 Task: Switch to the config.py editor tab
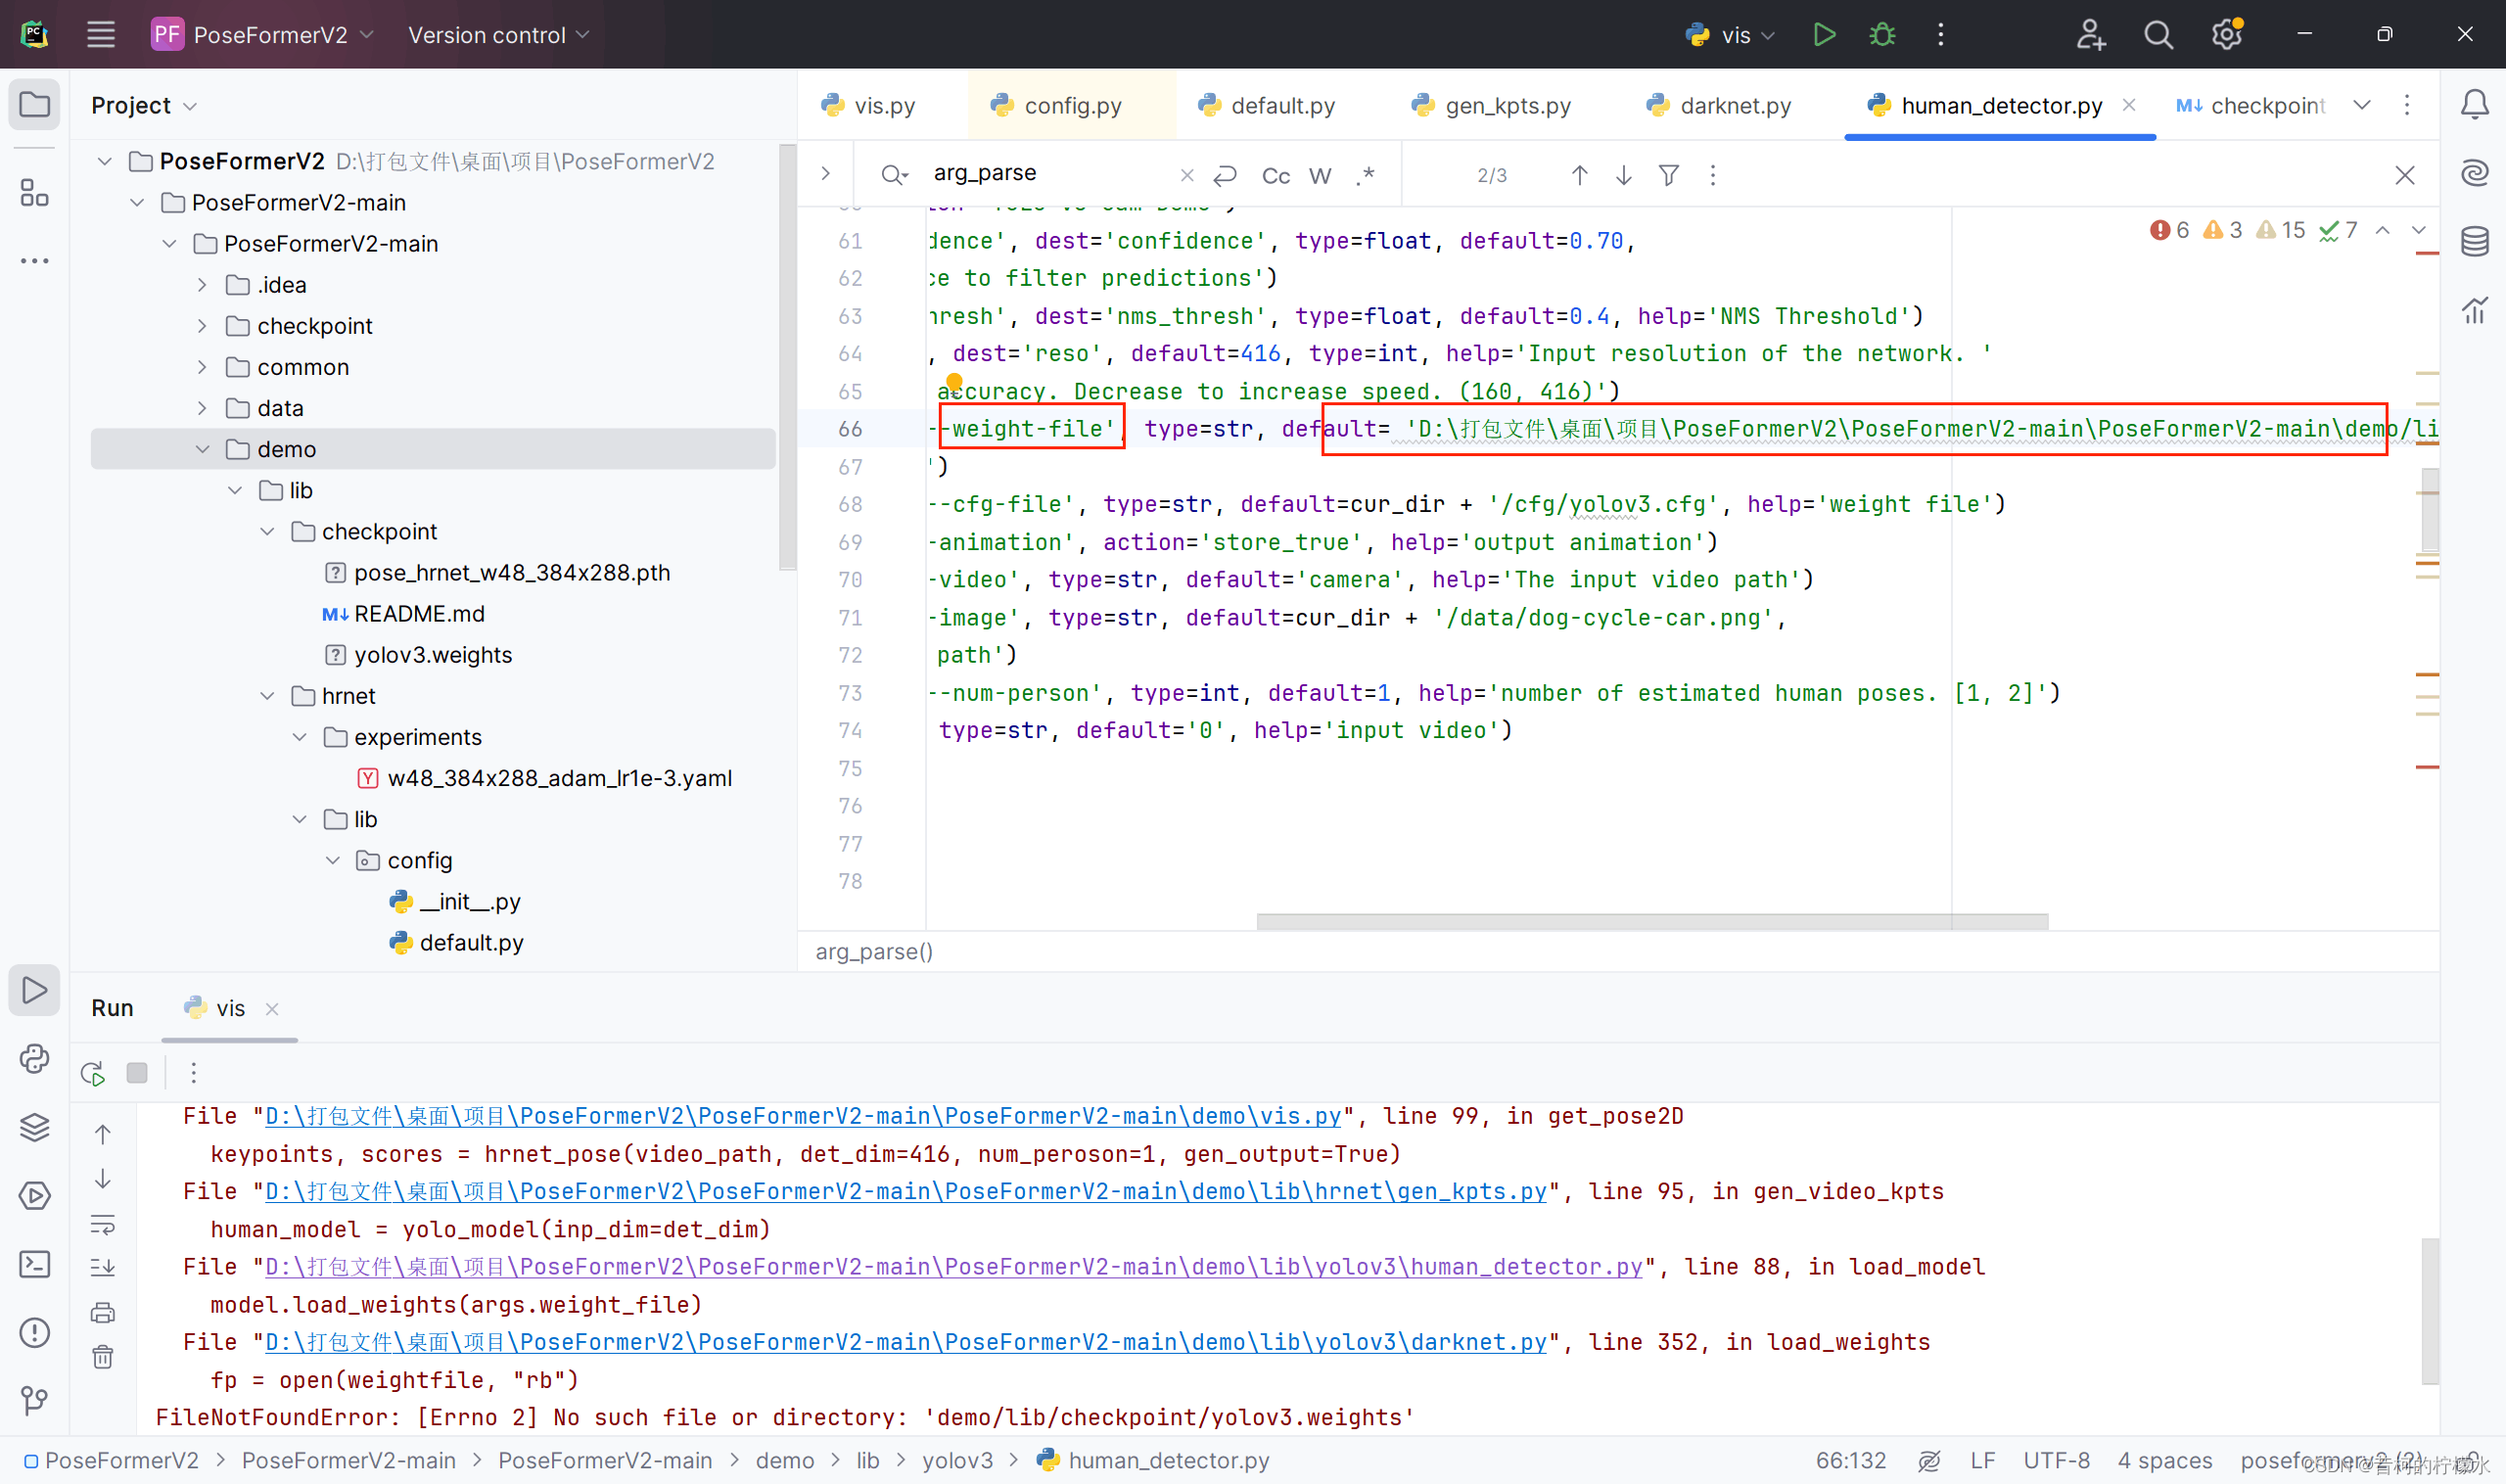[1072, 106]
